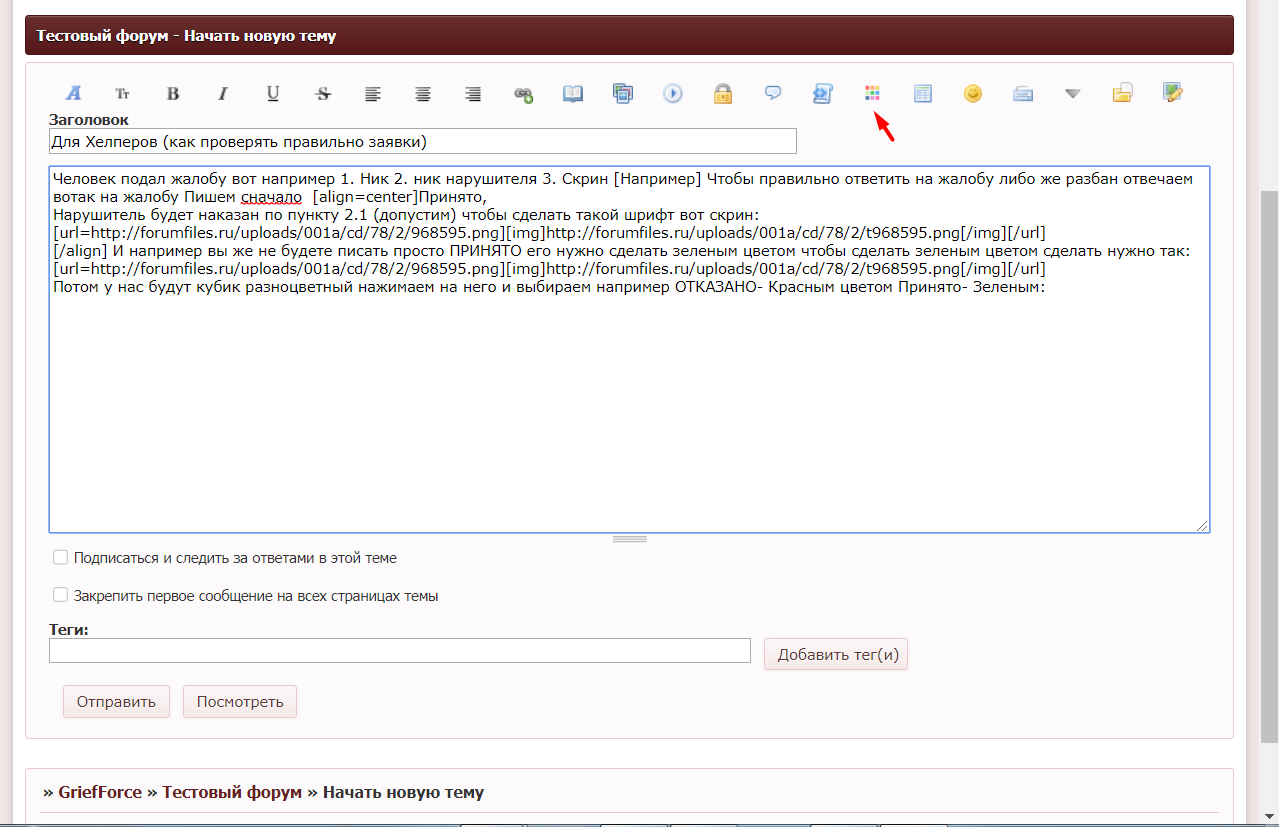Open the GriefForce breadcrumb link
The width and height of the screenshot is (1279, 827).
click(99, 792)
